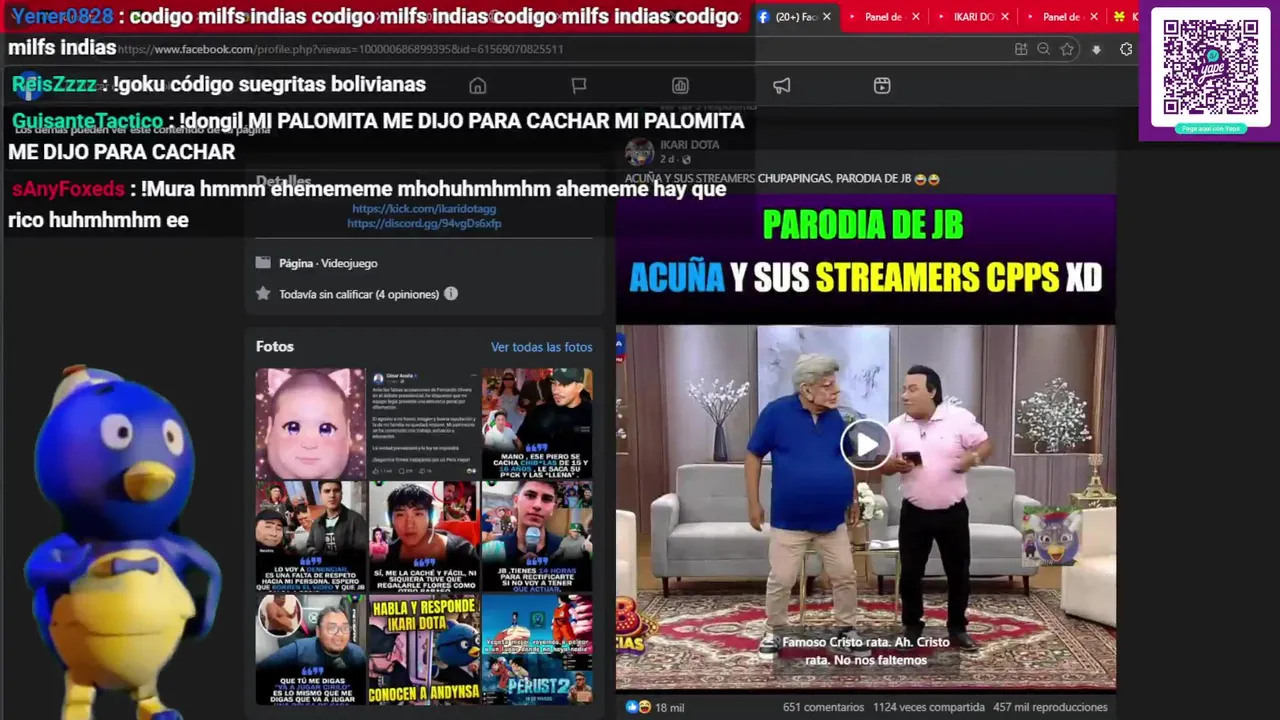
Task: Click the IKARI DOTA post avatar
Action: tap(639, 152)
